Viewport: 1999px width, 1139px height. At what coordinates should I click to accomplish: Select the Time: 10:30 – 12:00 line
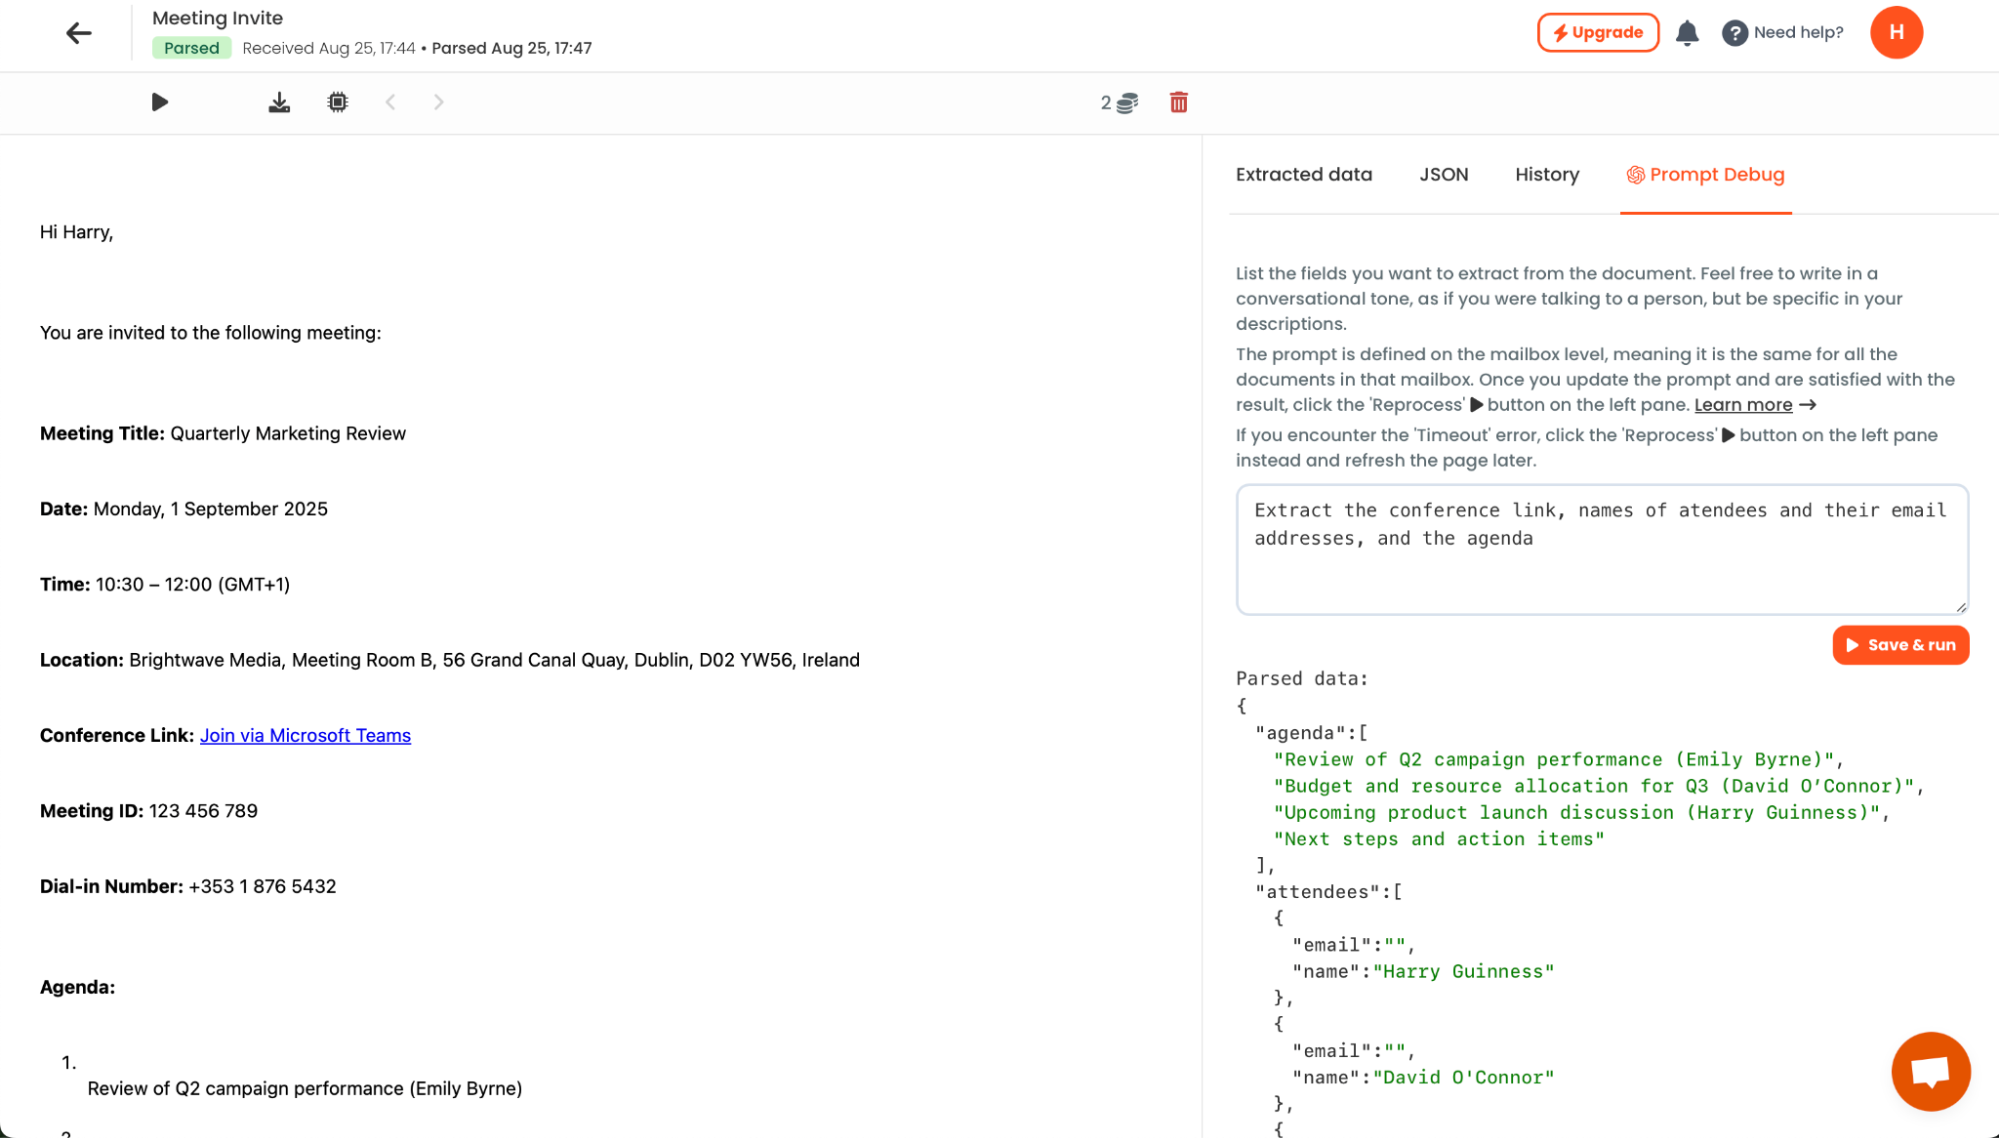165,584
